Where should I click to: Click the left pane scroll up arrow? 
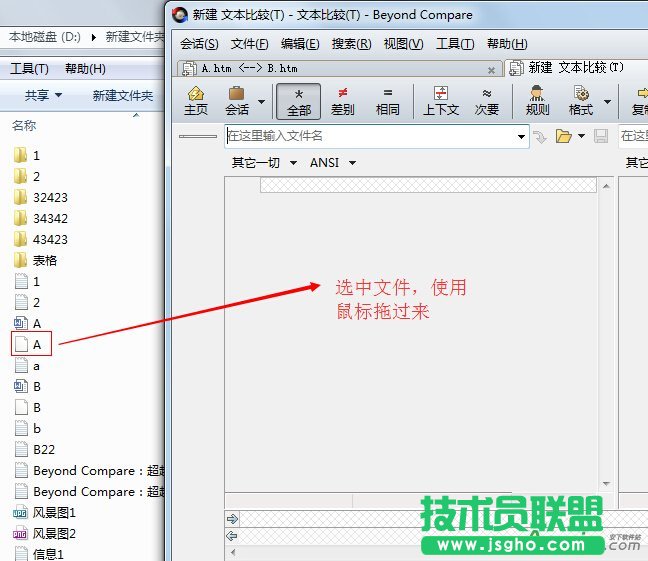tap(606, 186)
